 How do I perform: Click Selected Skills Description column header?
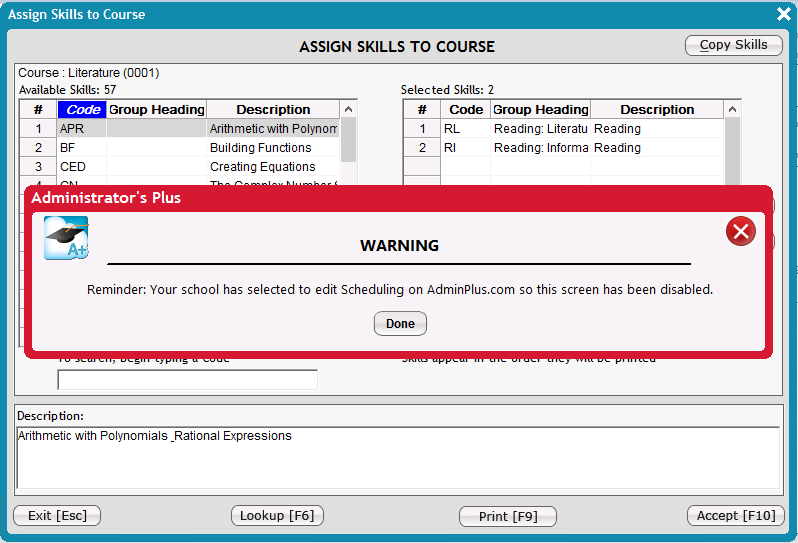(x=657, y=109)
